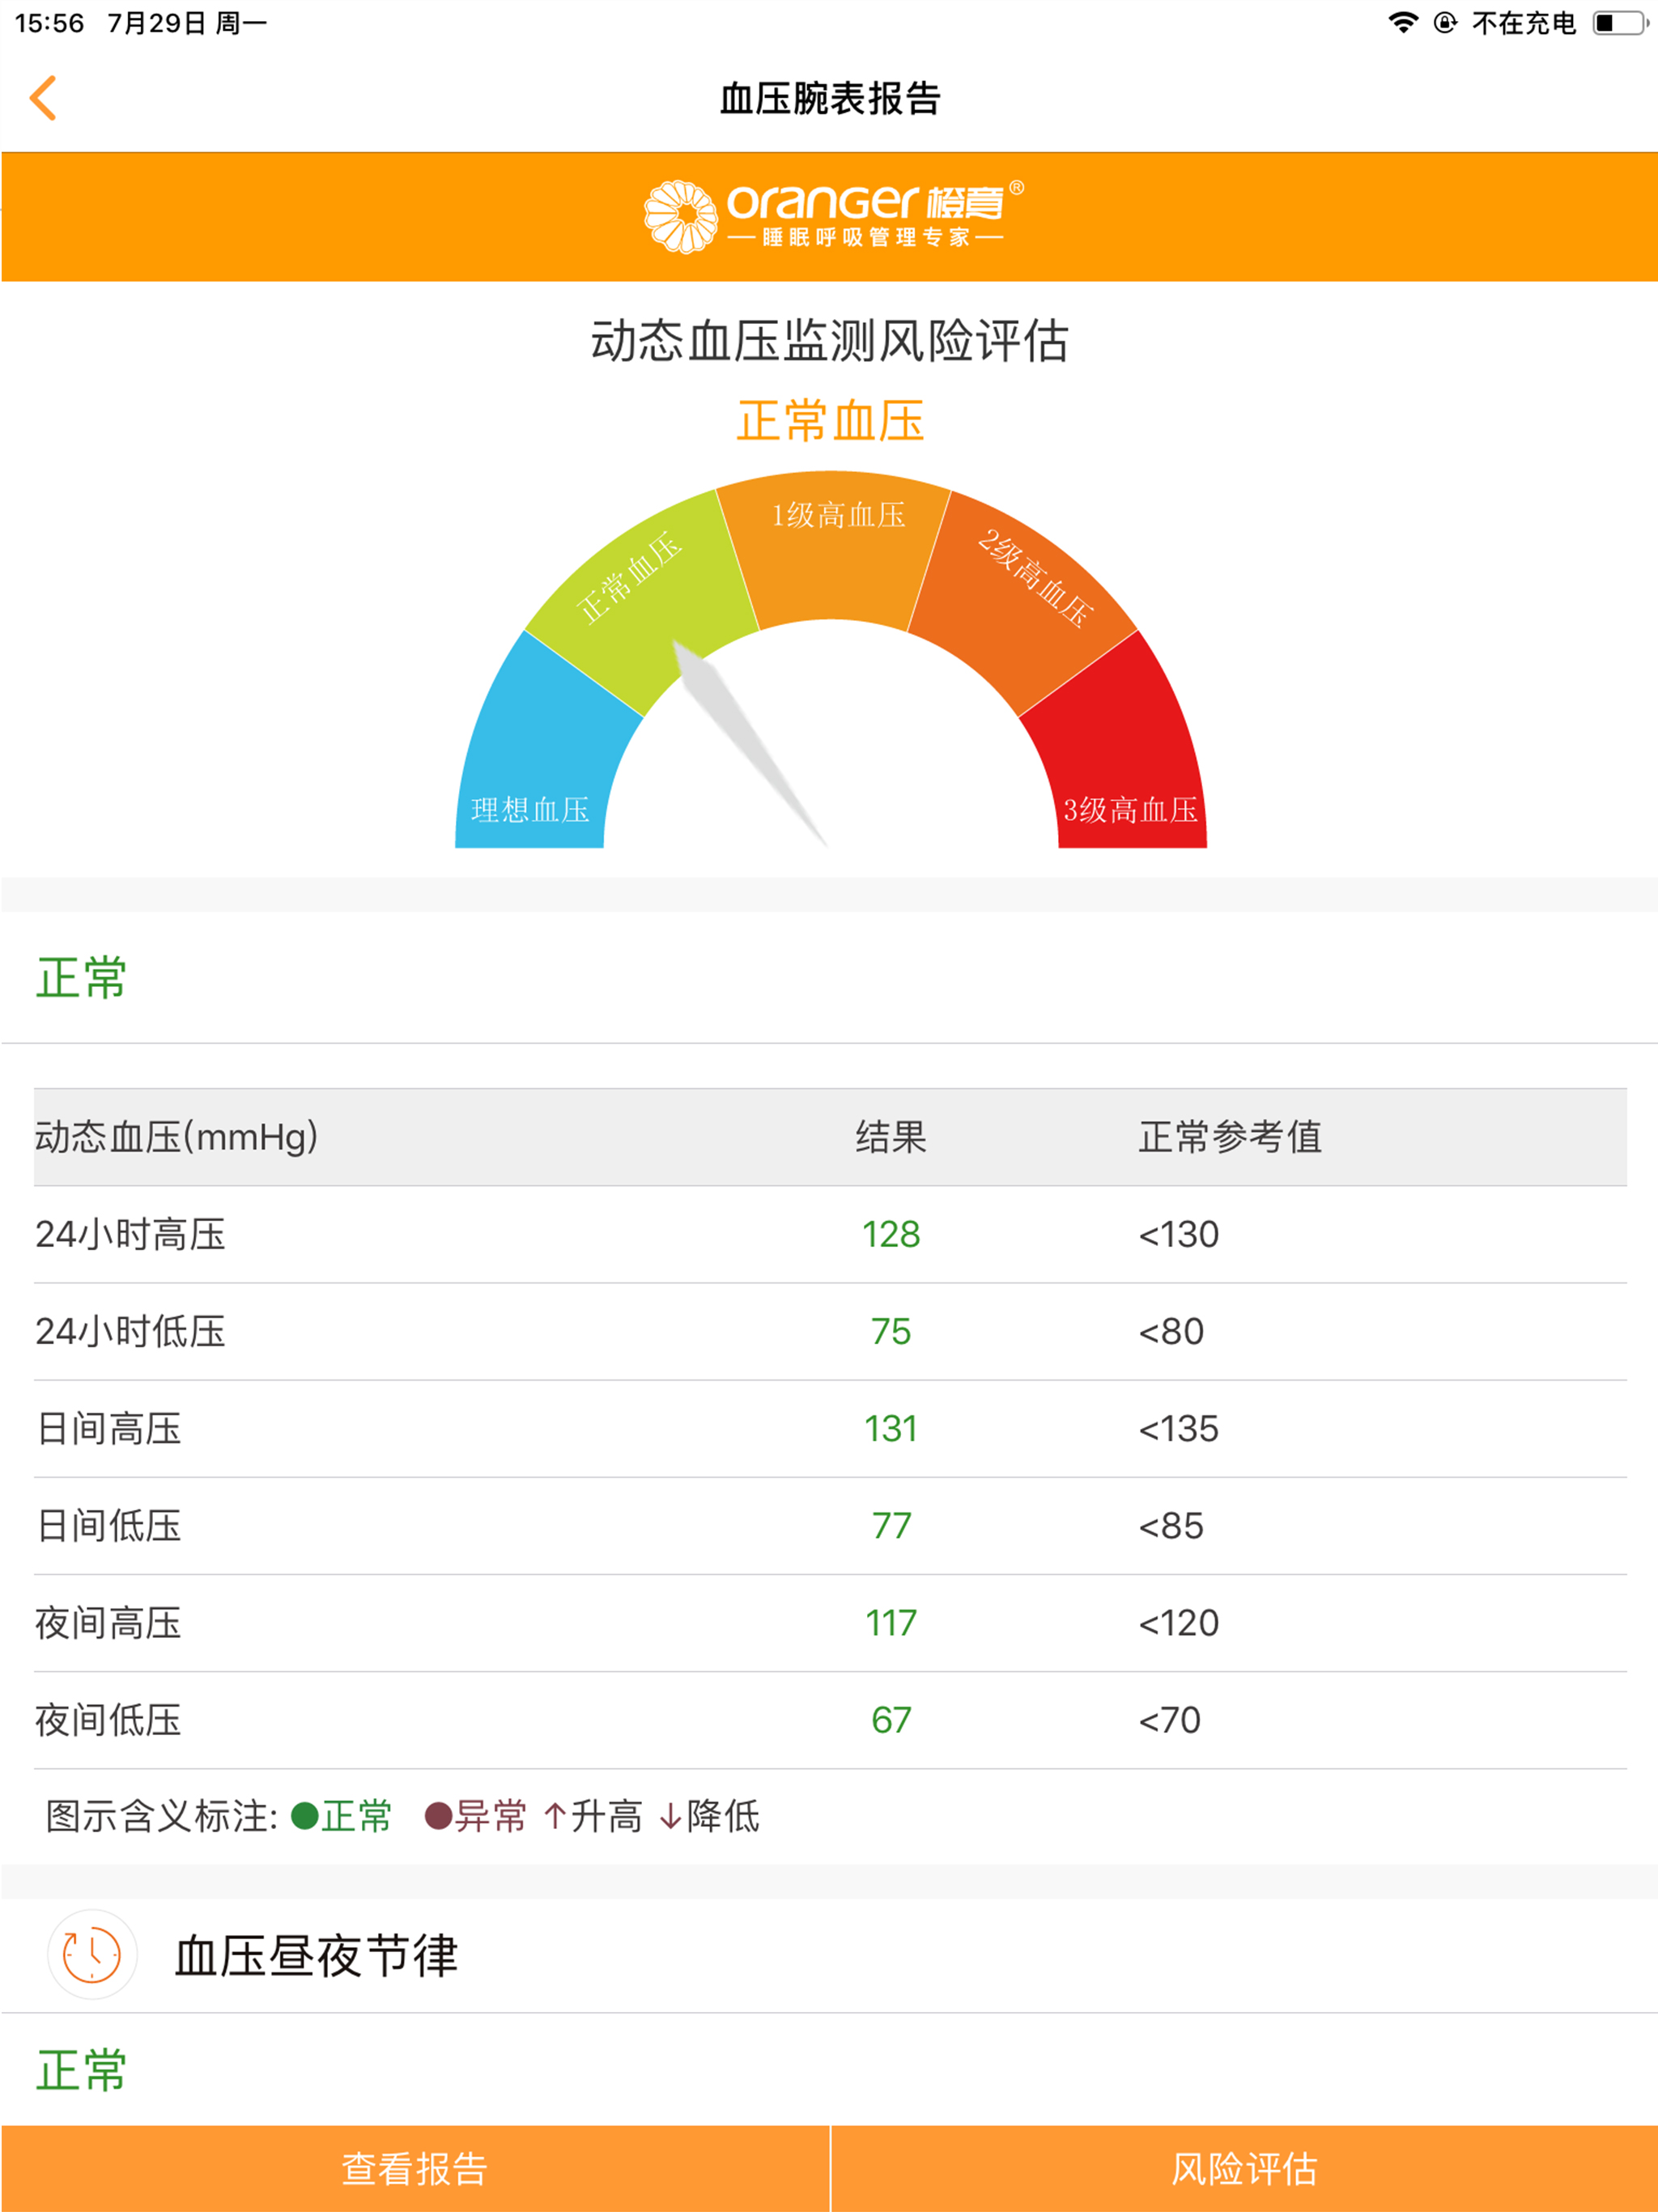Tap the 24小时高压 row label

click(x=130, y=1234)
